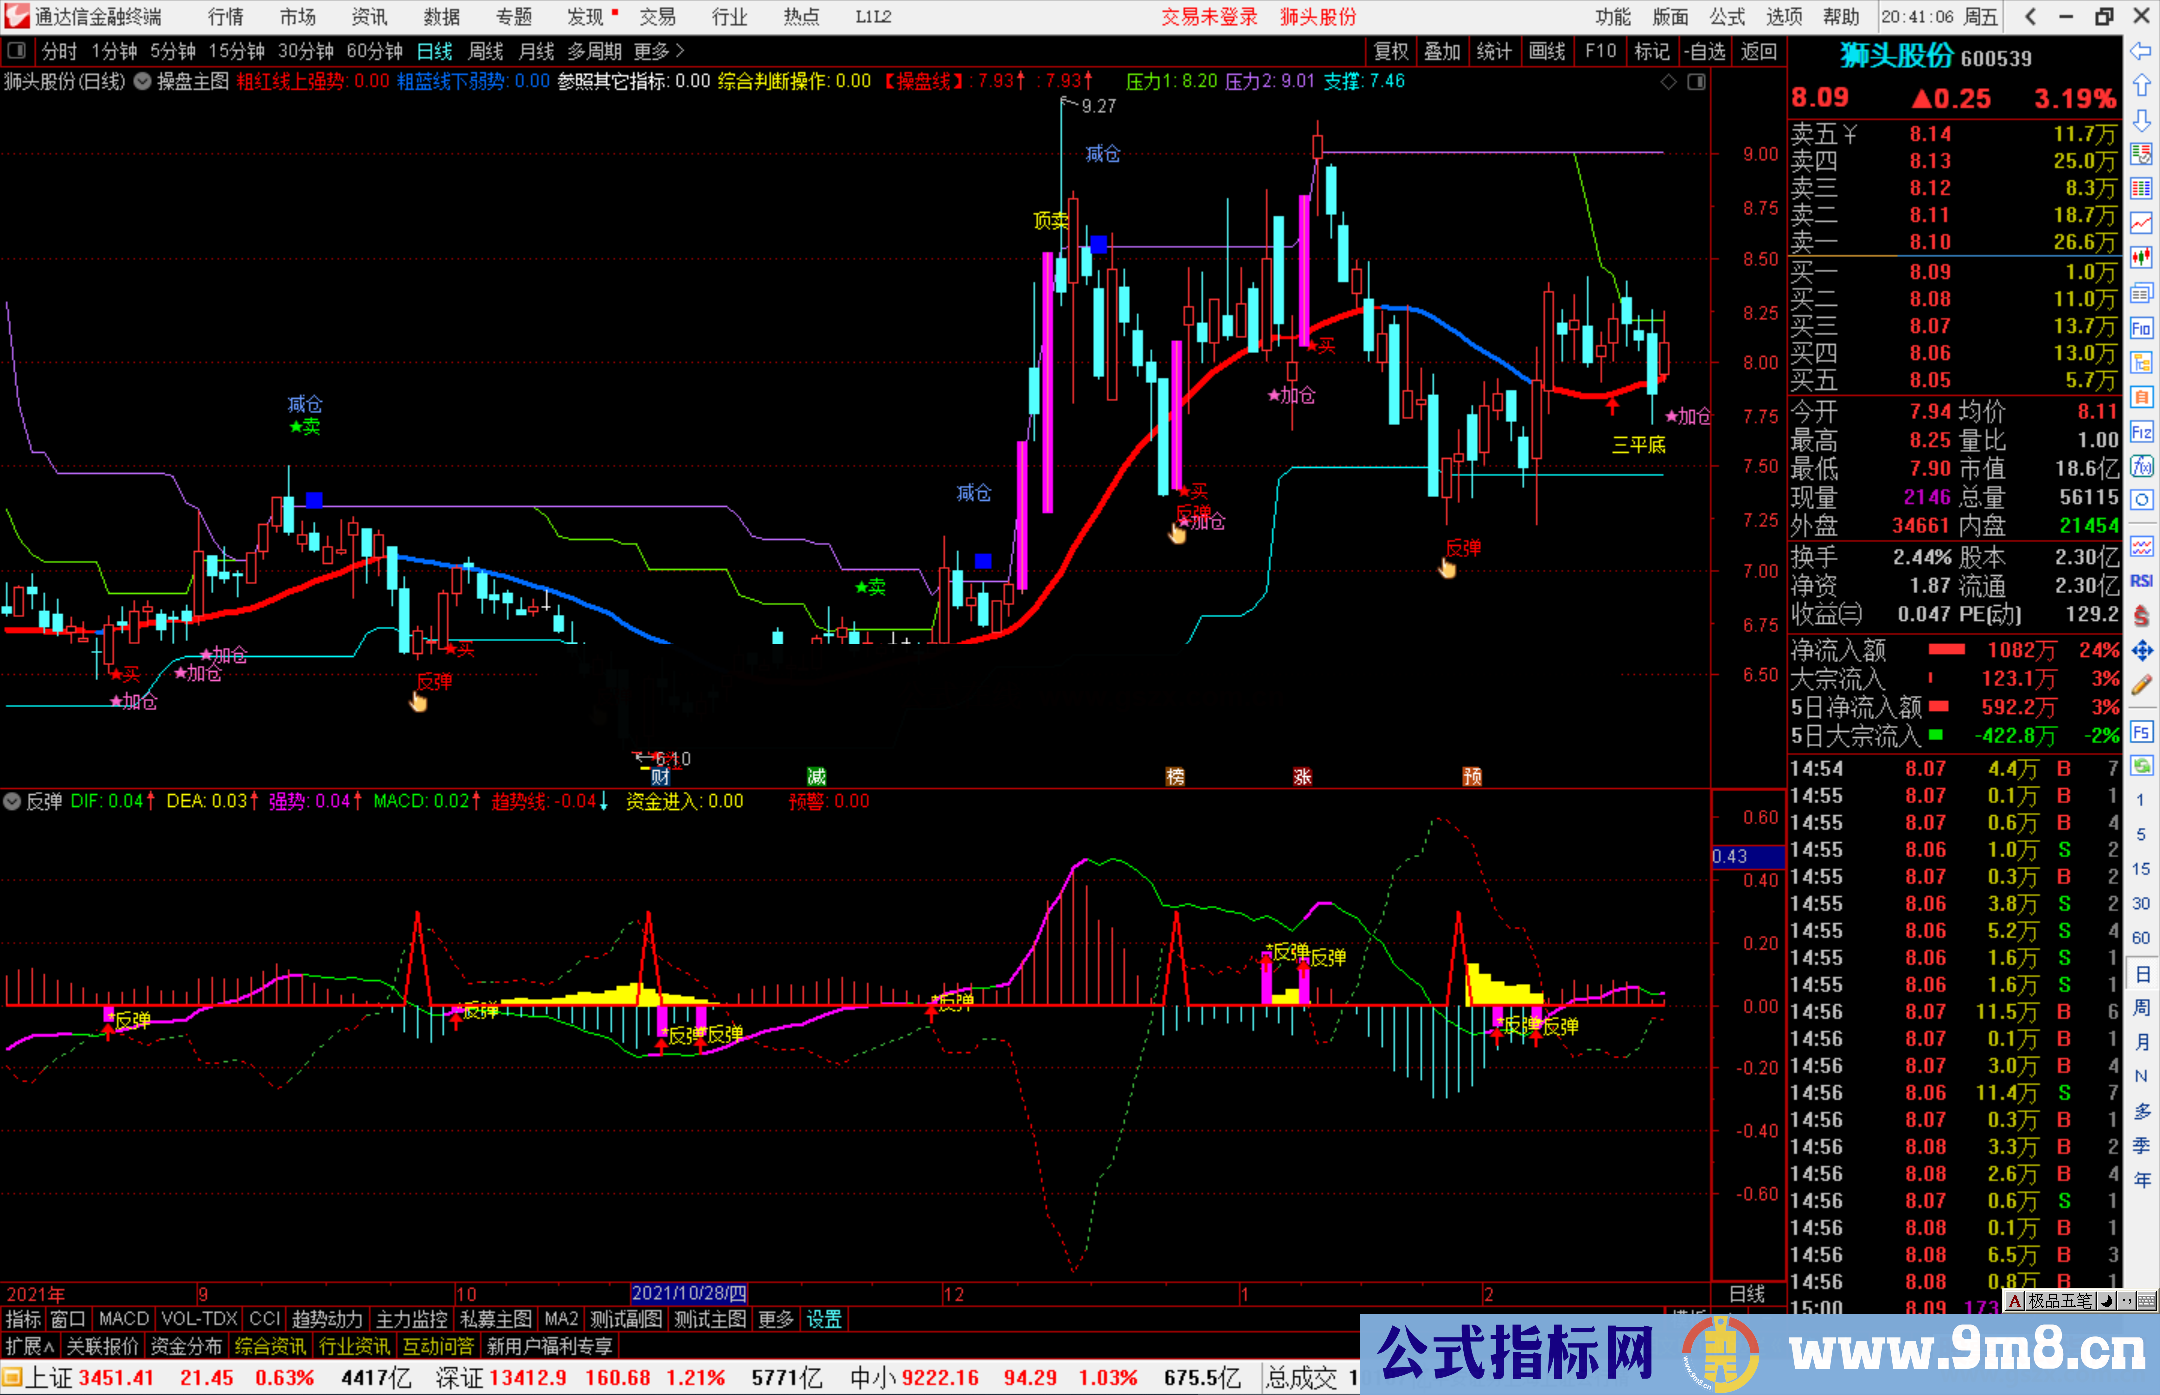Viewport: 2160px width, 1395px height.
Task: Toggle the 反弹 sub-chart indicator circle button
Action: tap(12, 801)
